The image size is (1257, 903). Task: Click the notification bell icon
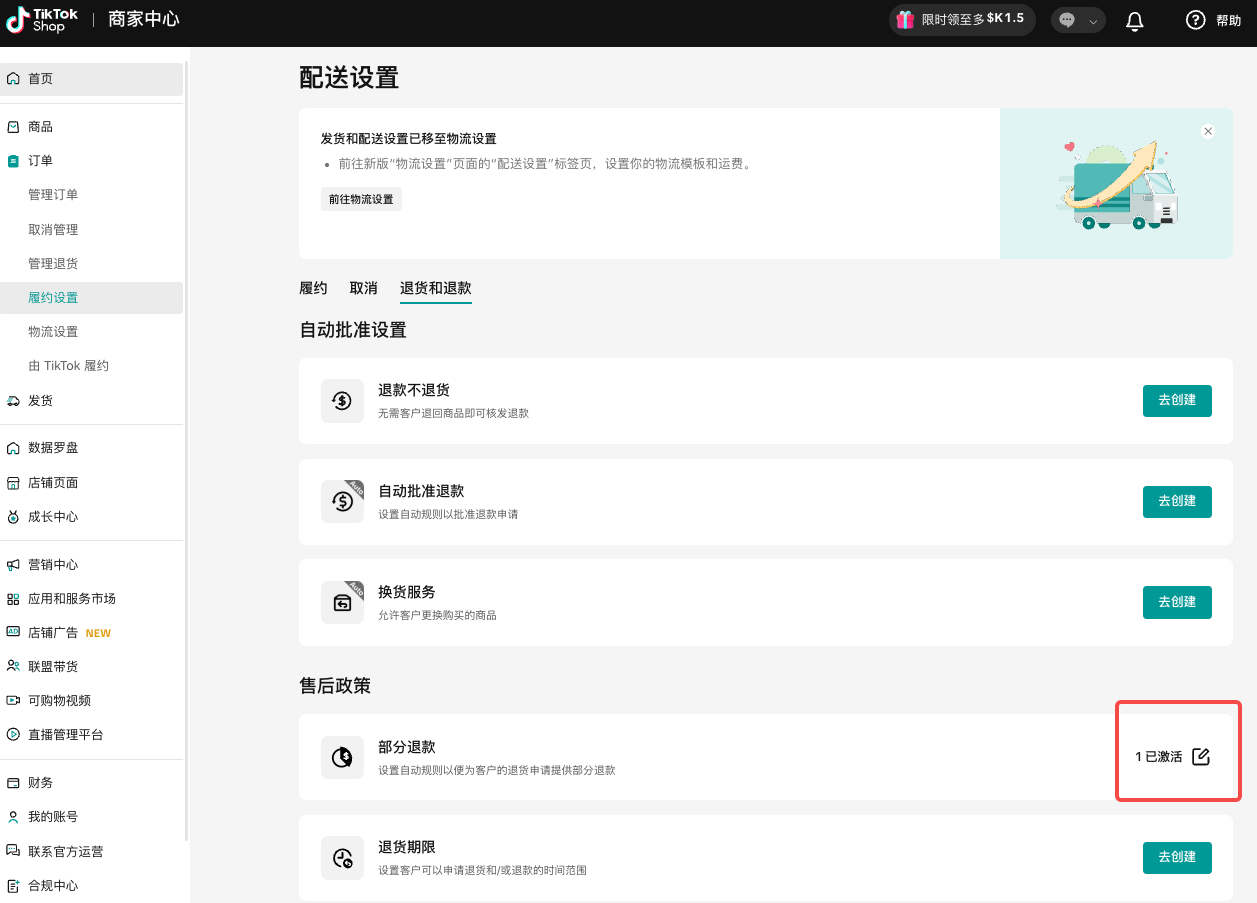pyautogui.click(x=1135, y=21)
